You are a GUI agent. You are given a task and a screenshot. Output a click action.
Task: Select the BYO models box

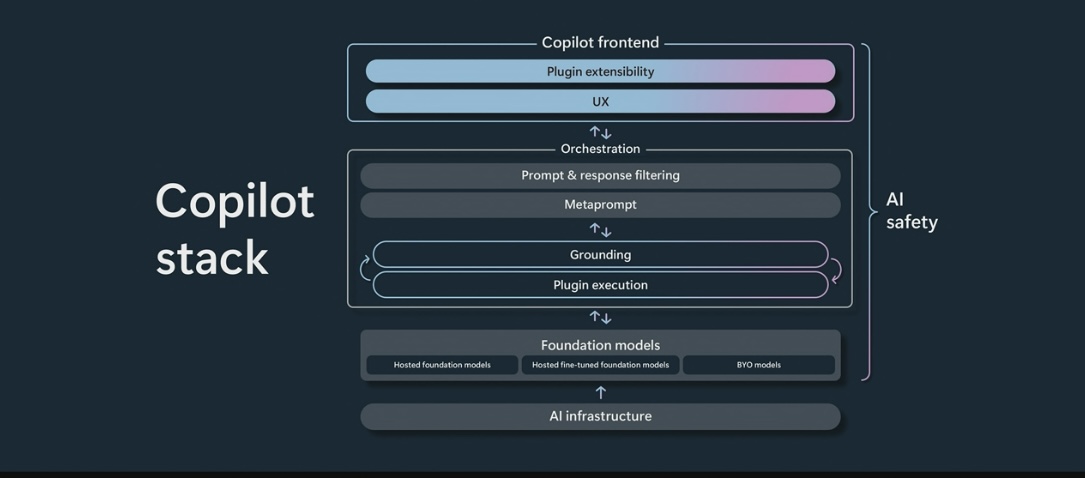coord(758,365)
